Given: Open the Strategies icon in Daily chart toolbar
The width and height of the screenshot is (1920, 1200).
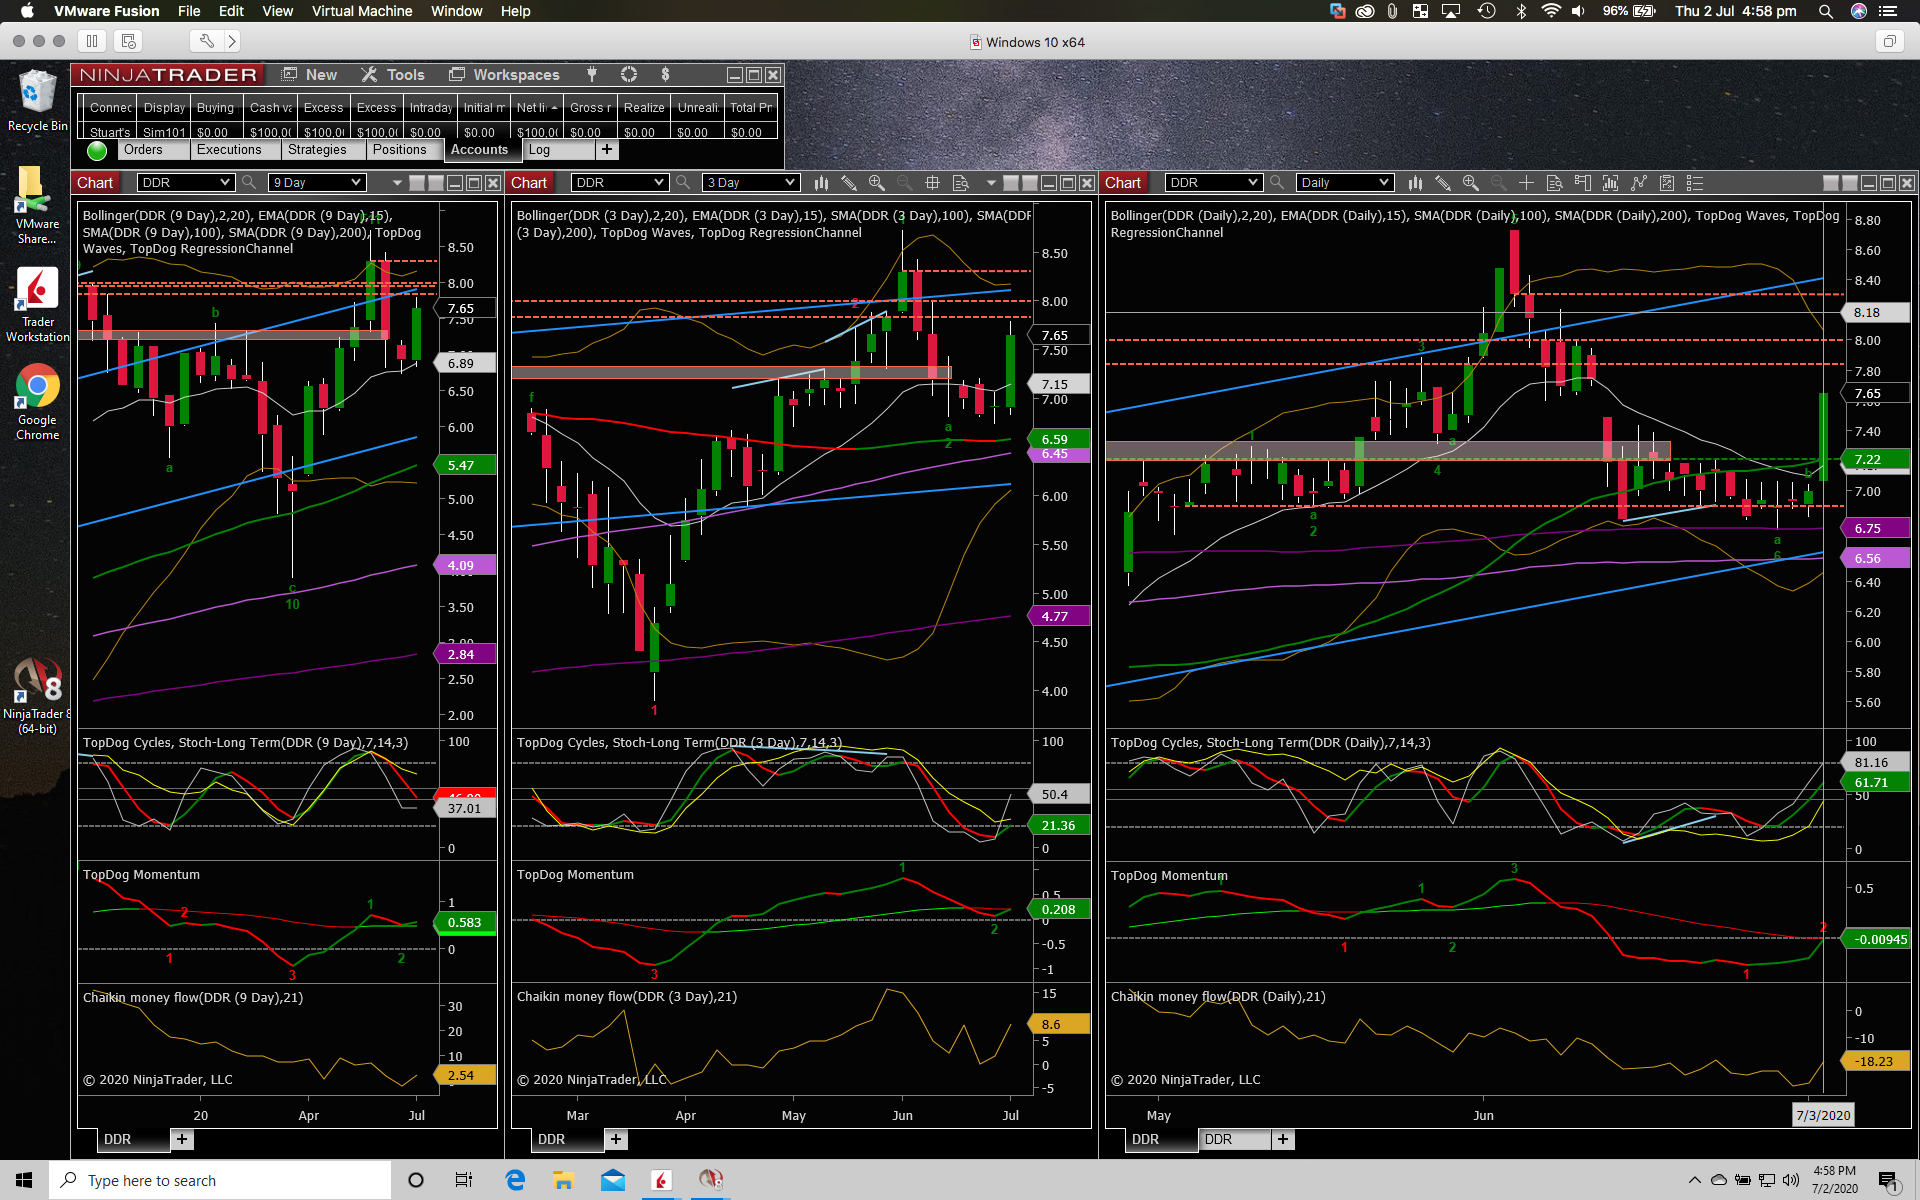Looking at the screenshot, I should click(1666, 183).
